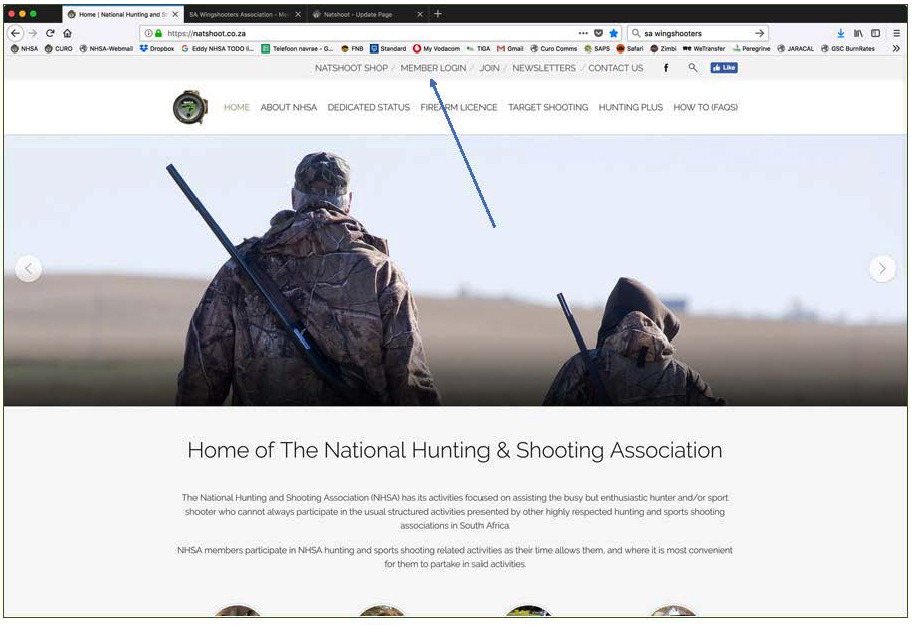The height and width of the screenshot is (625, 914).
Task: Go back with the browser back arrow
Action: pos(15,33)
